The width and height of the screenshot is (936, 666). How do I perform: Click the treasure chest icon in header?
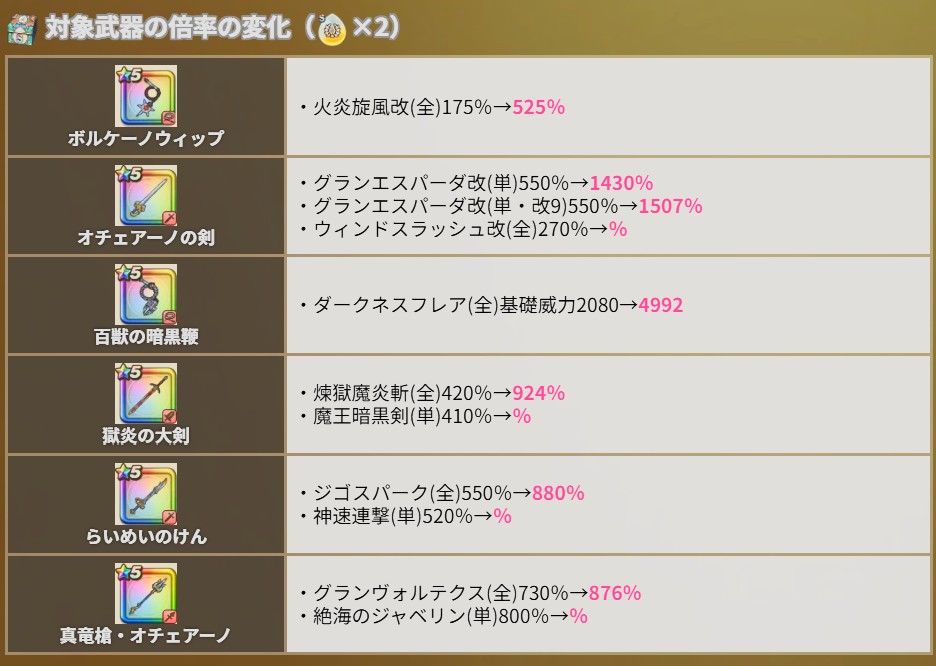click(x=22, y=27)
